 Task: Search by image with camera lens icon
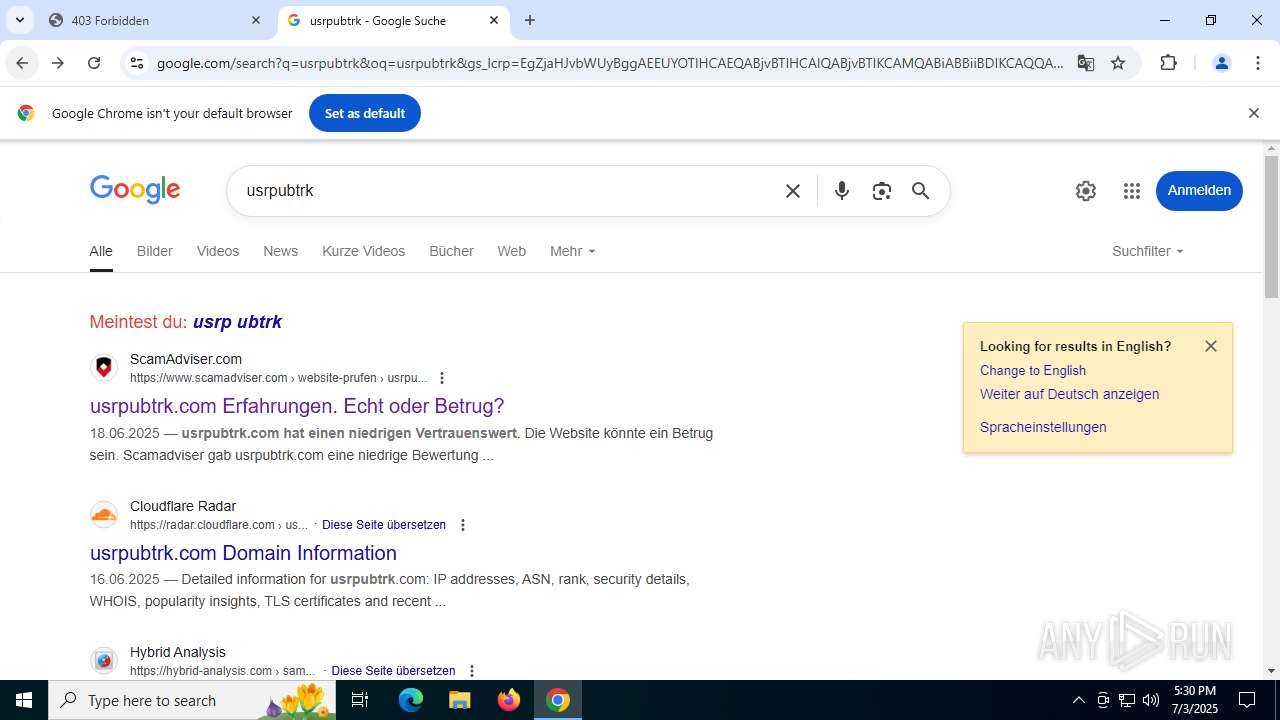pyautogui.click(x=881, y=190)
